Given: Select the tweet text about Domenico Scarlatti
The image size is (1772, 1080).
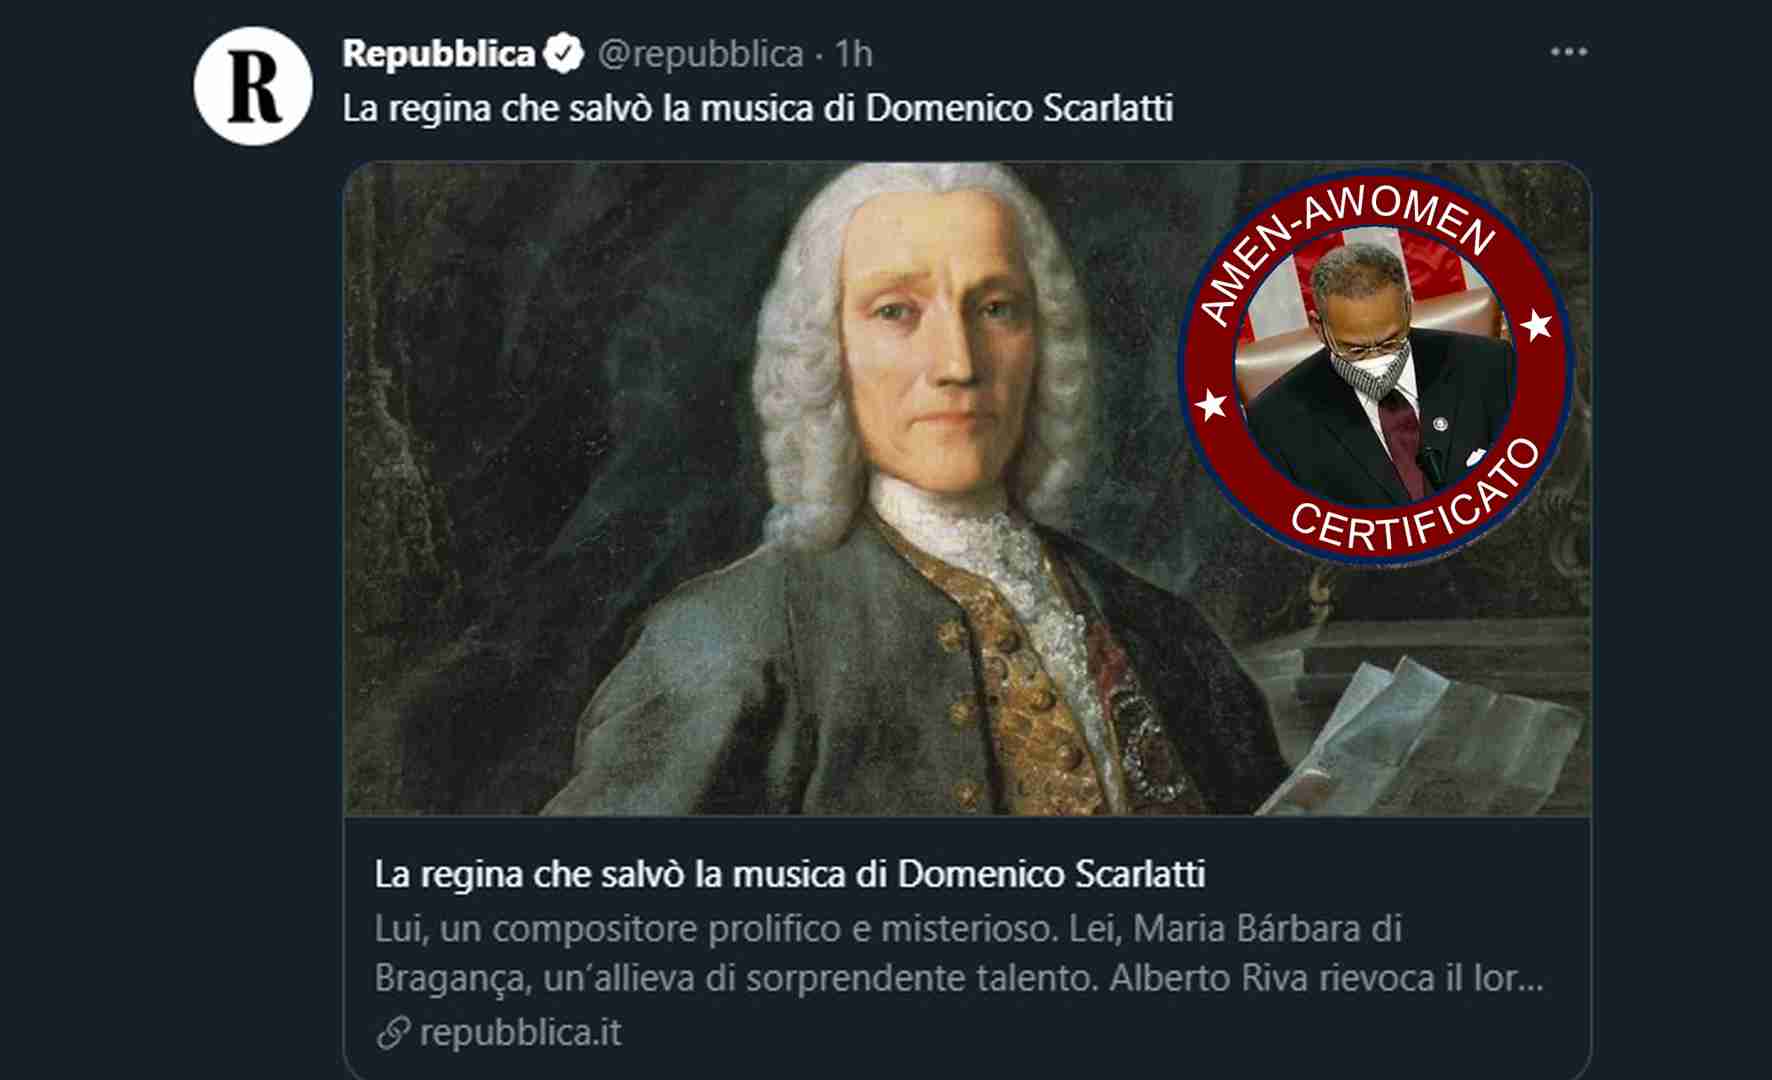Looking at the screenshot, I should [757, 108].
